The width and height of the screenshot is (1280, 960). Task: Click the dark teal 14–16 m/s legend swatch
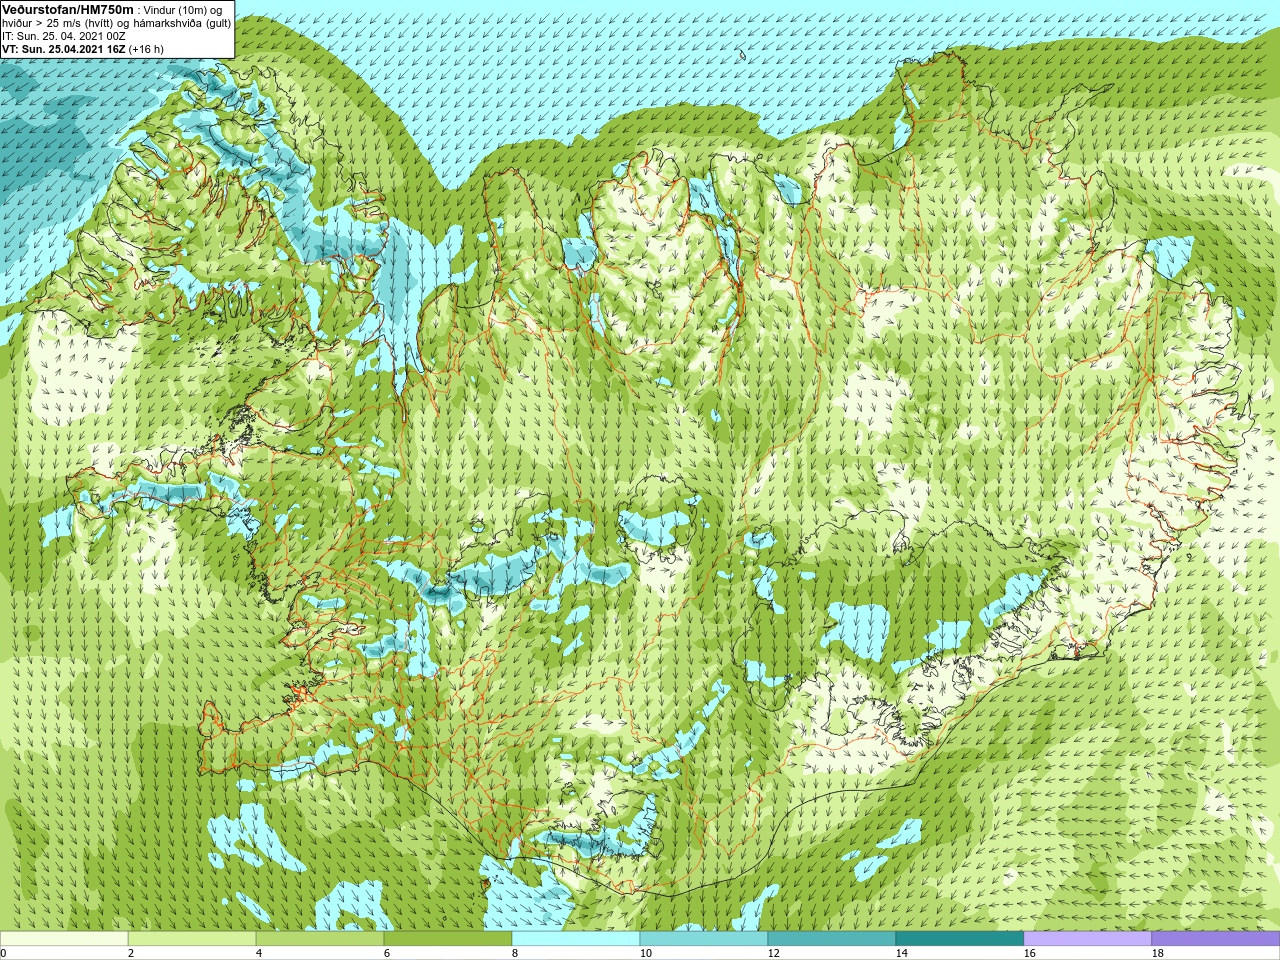point(960,939)
